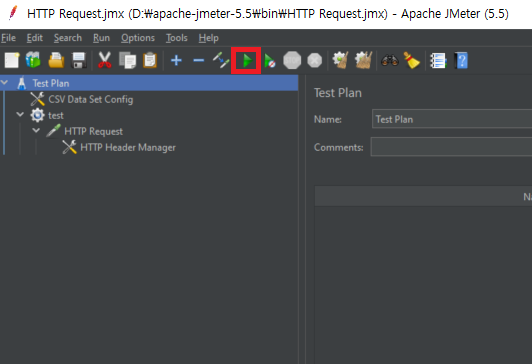Image resolution: width=532 pixels, height=364 pixels.
Task: Collapse the test thread group node
Action: click(x=20, y=114)
